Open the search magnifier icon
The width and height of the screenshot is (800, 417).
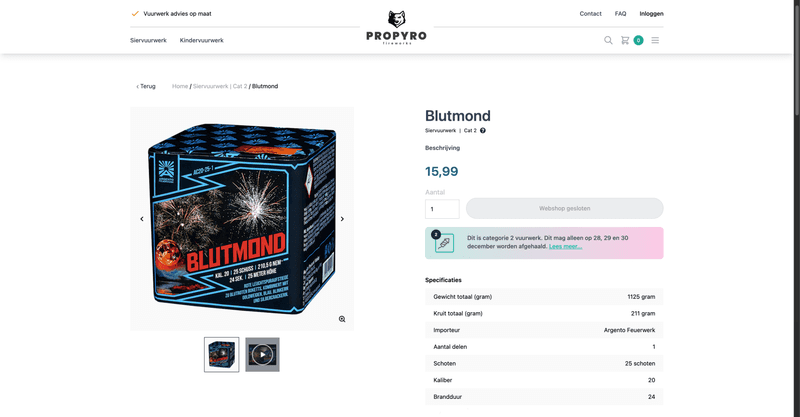click(x=608, y=40)
